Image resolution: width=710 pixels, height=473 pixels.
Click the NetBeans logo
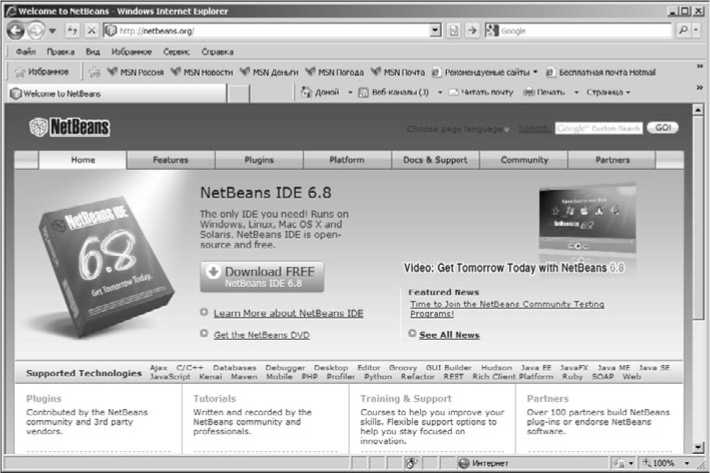click(x=69, y=127)
